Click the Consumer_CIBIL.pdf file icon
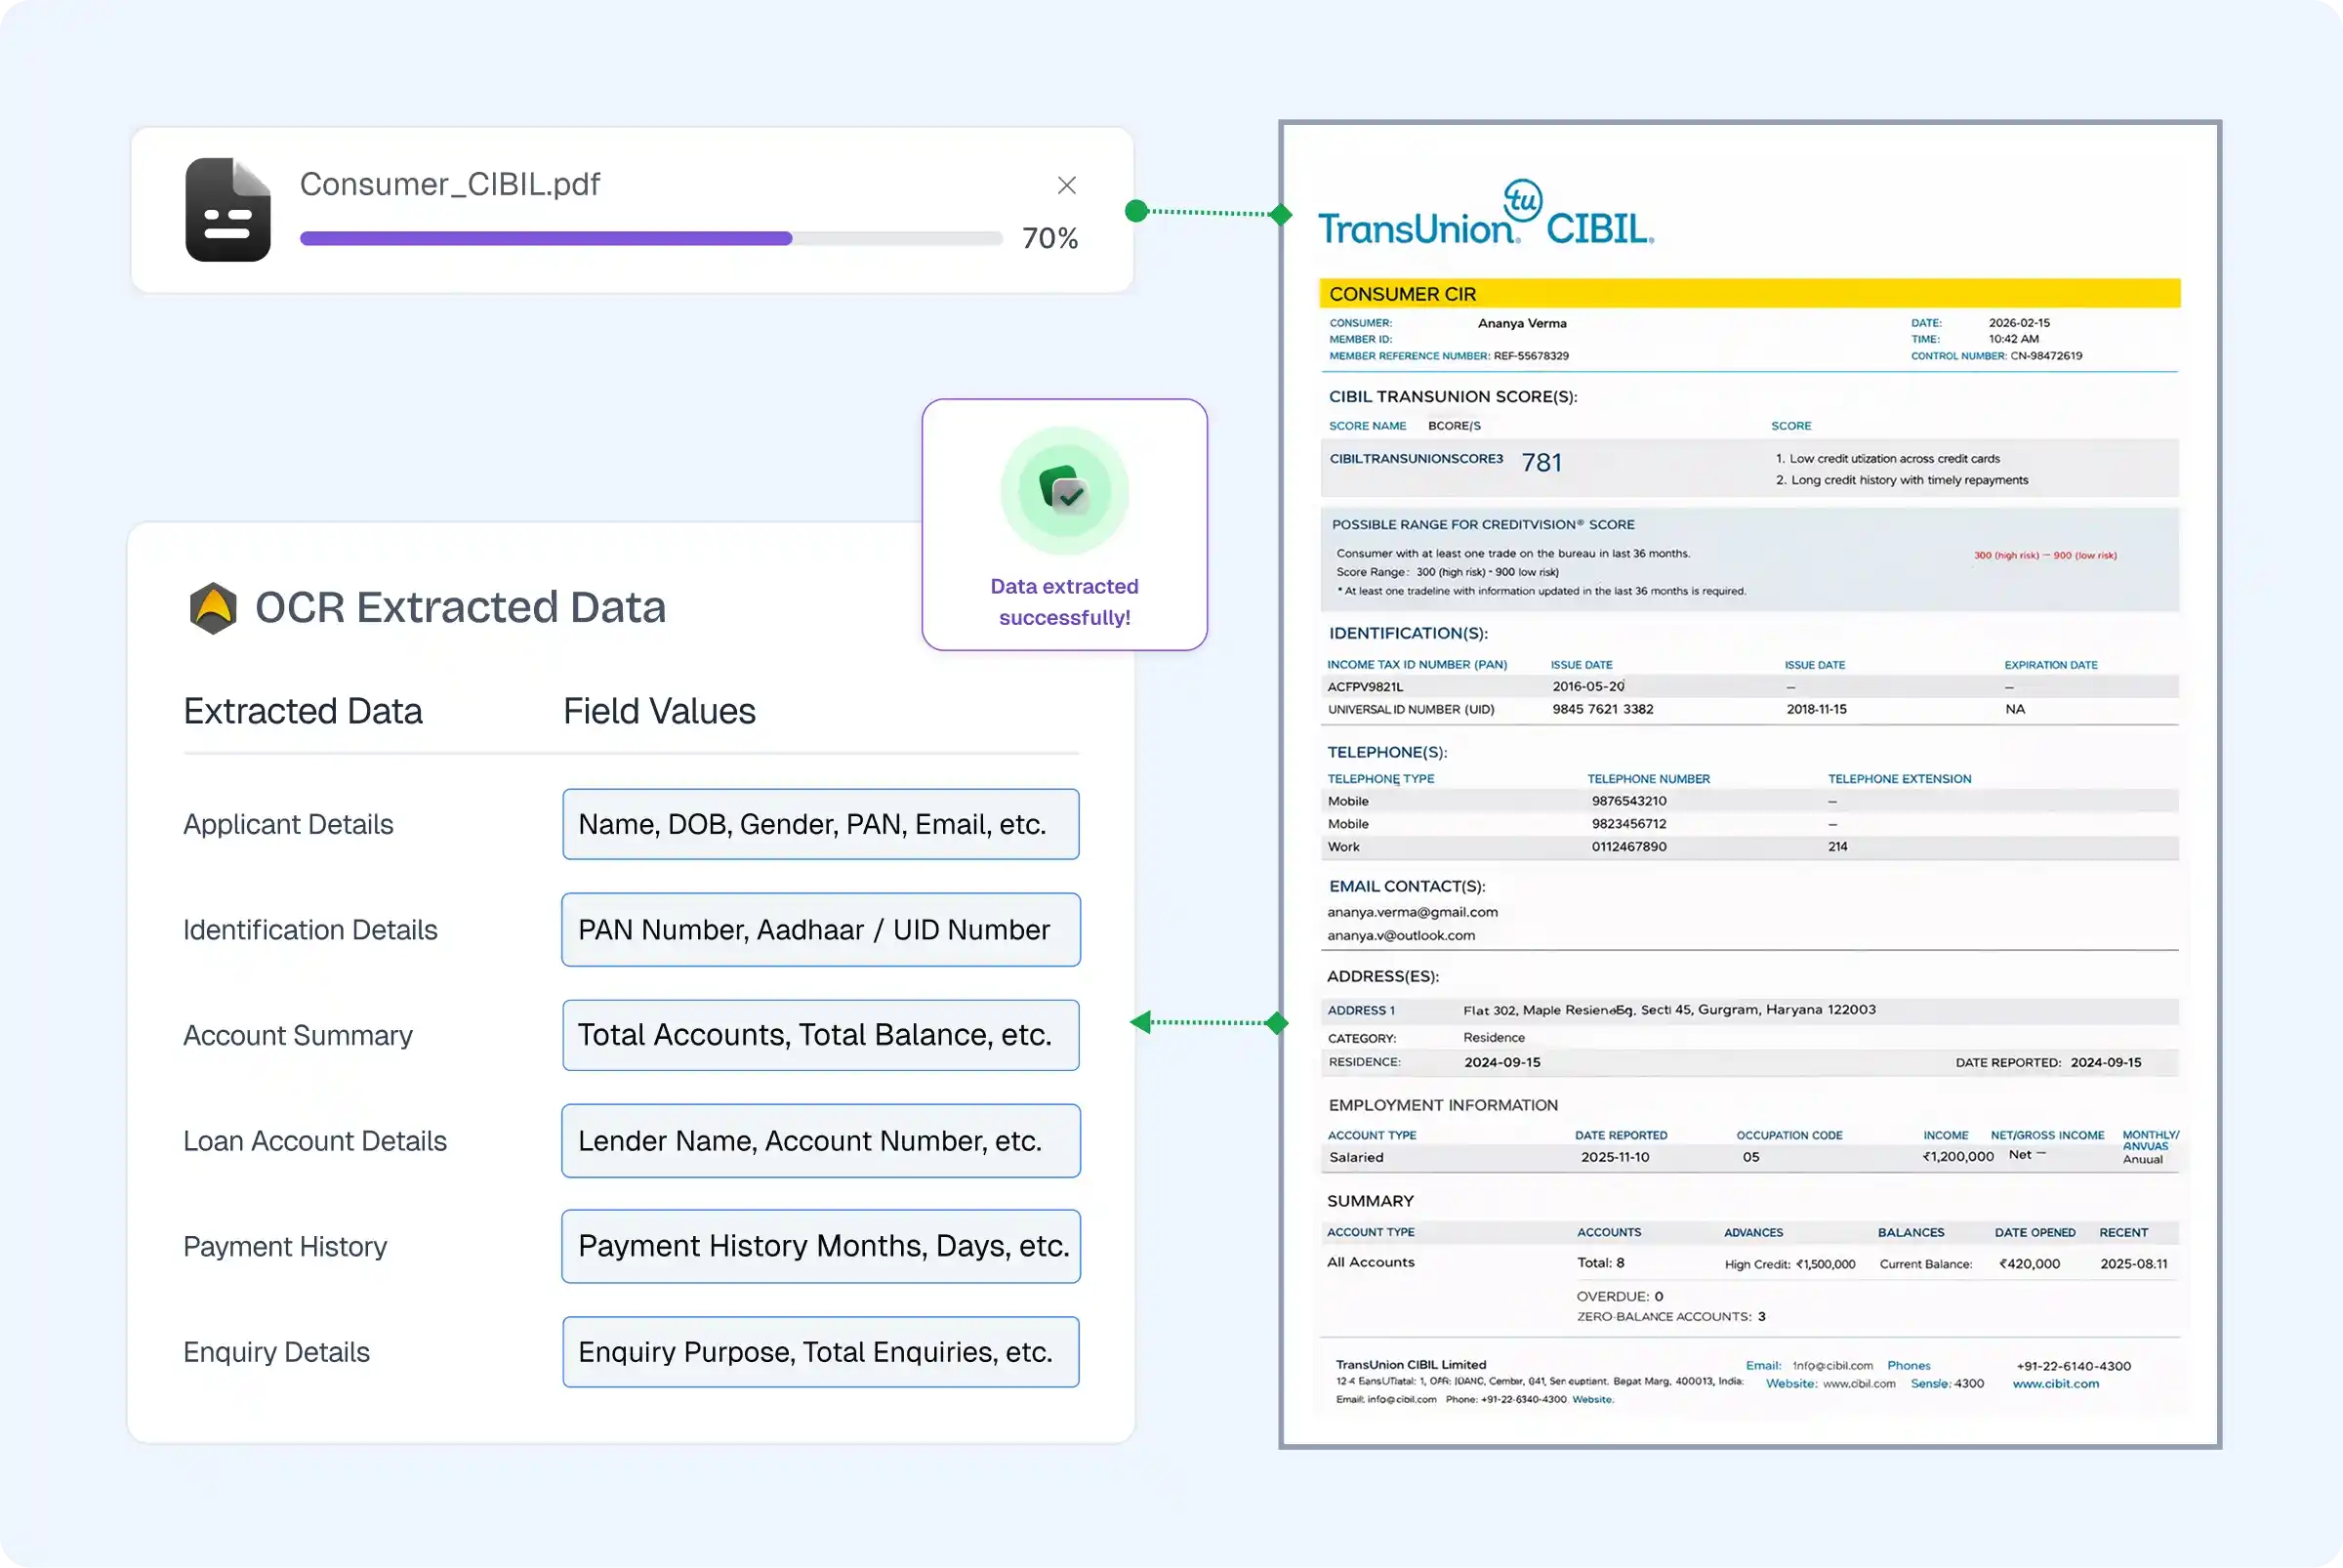The image size is (2343, 1568). point(228,209)
